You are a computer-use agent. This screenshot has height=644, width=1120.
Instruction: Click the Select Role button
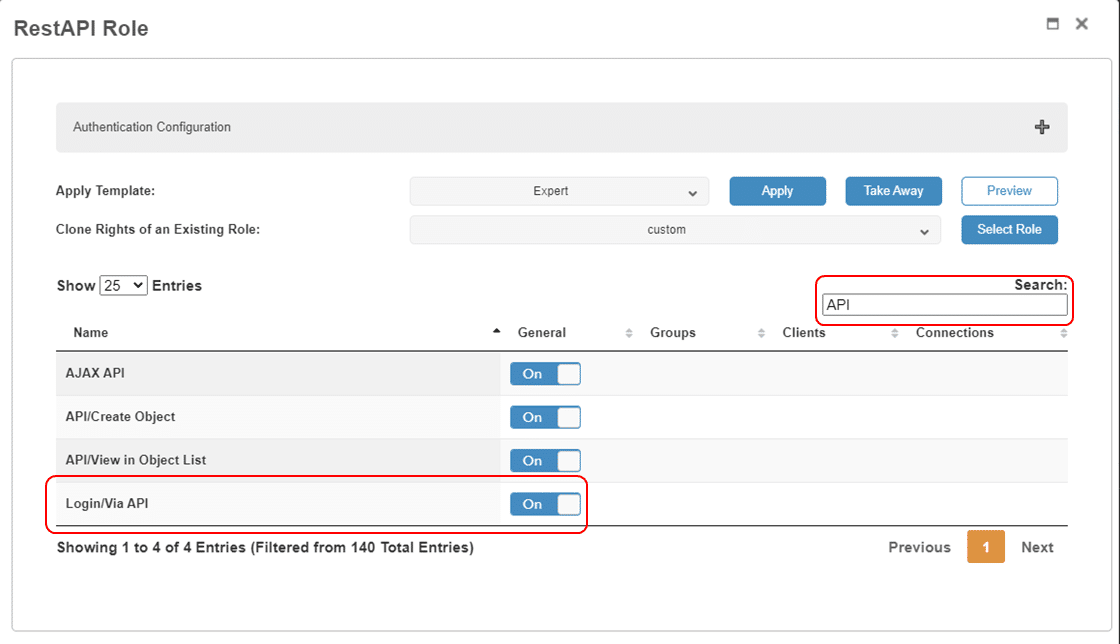click(x=1009, y=230)
